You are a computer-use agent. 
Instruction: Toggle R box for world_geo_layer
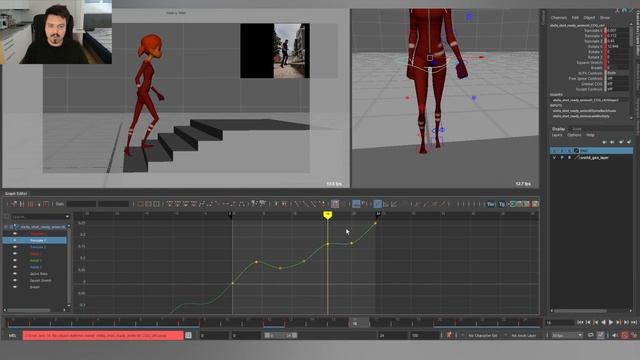(569, 157)
